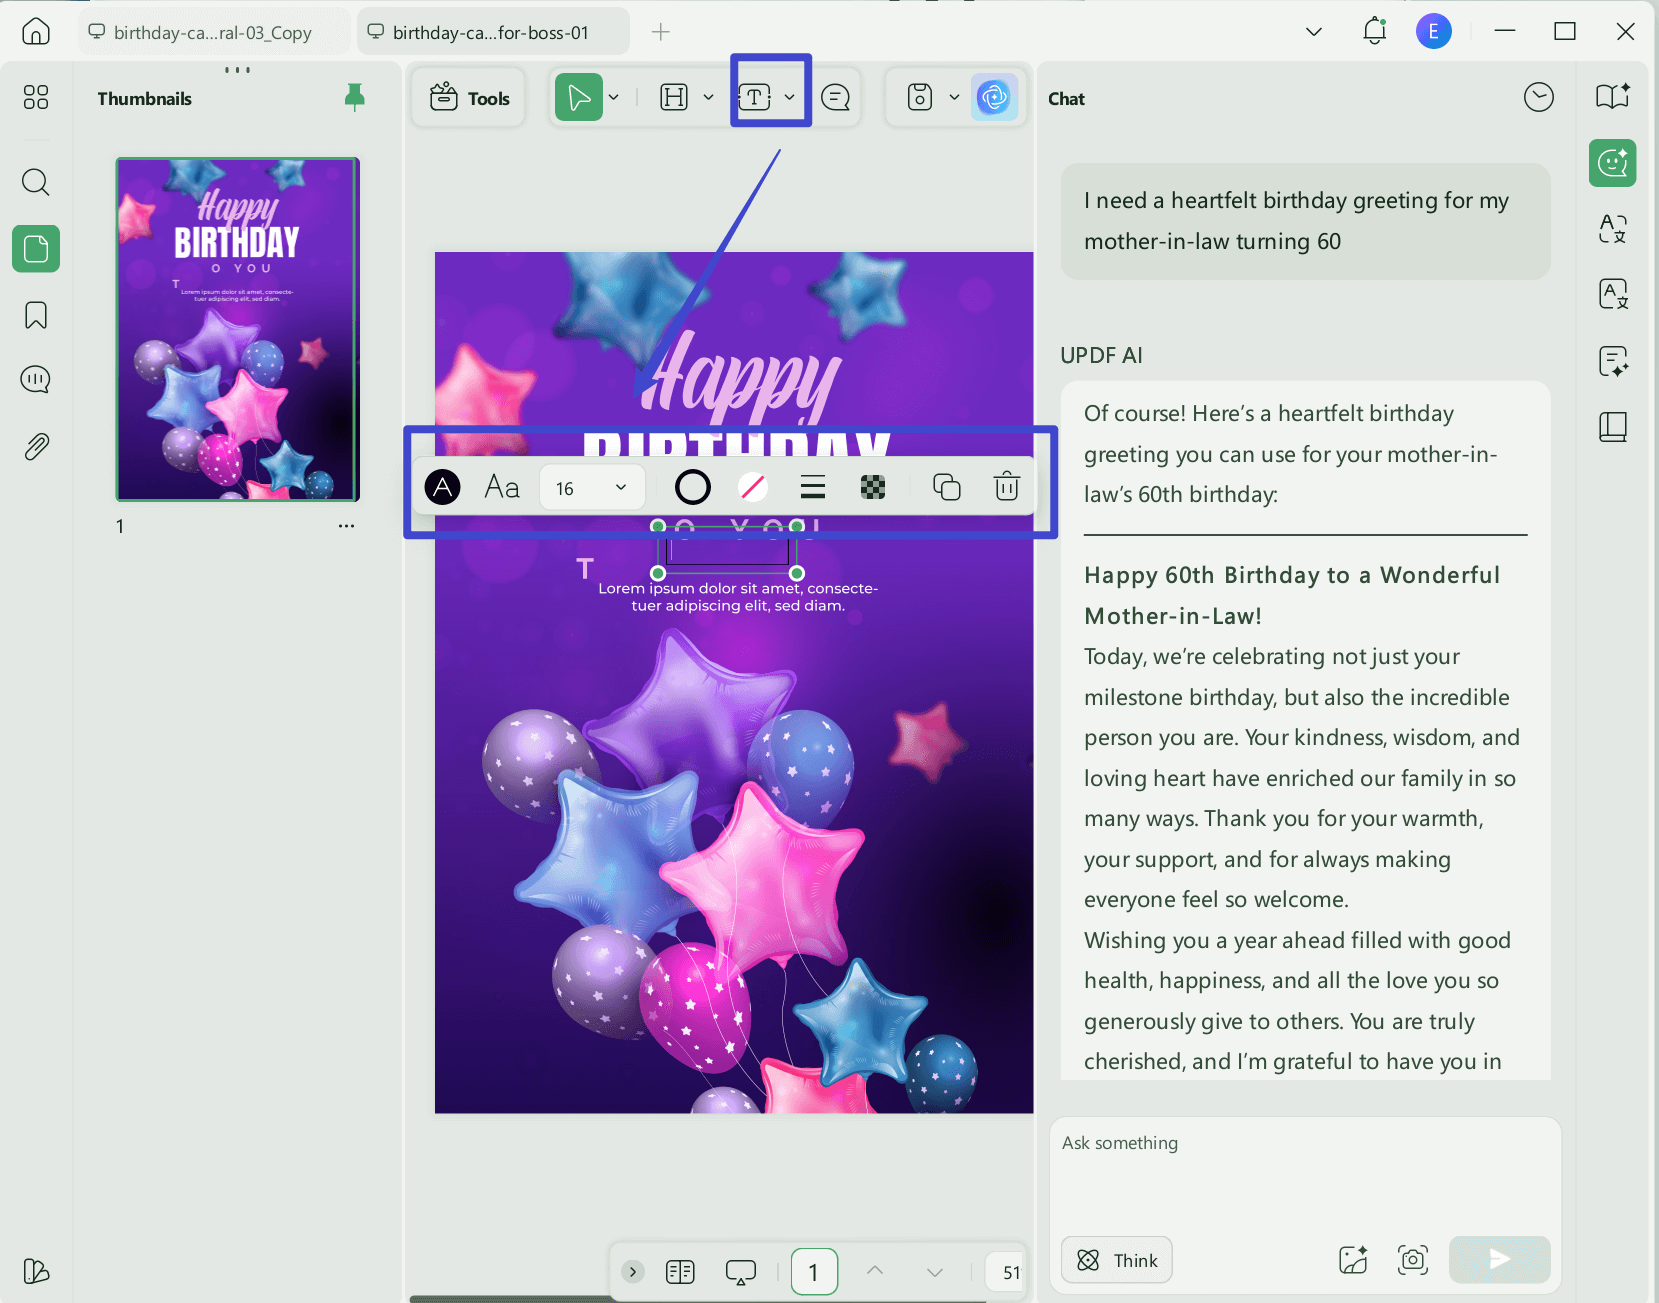1659x1303 pixels.
Task: Select the text comment typewriter tool
Action: click(x=754, y=97)
